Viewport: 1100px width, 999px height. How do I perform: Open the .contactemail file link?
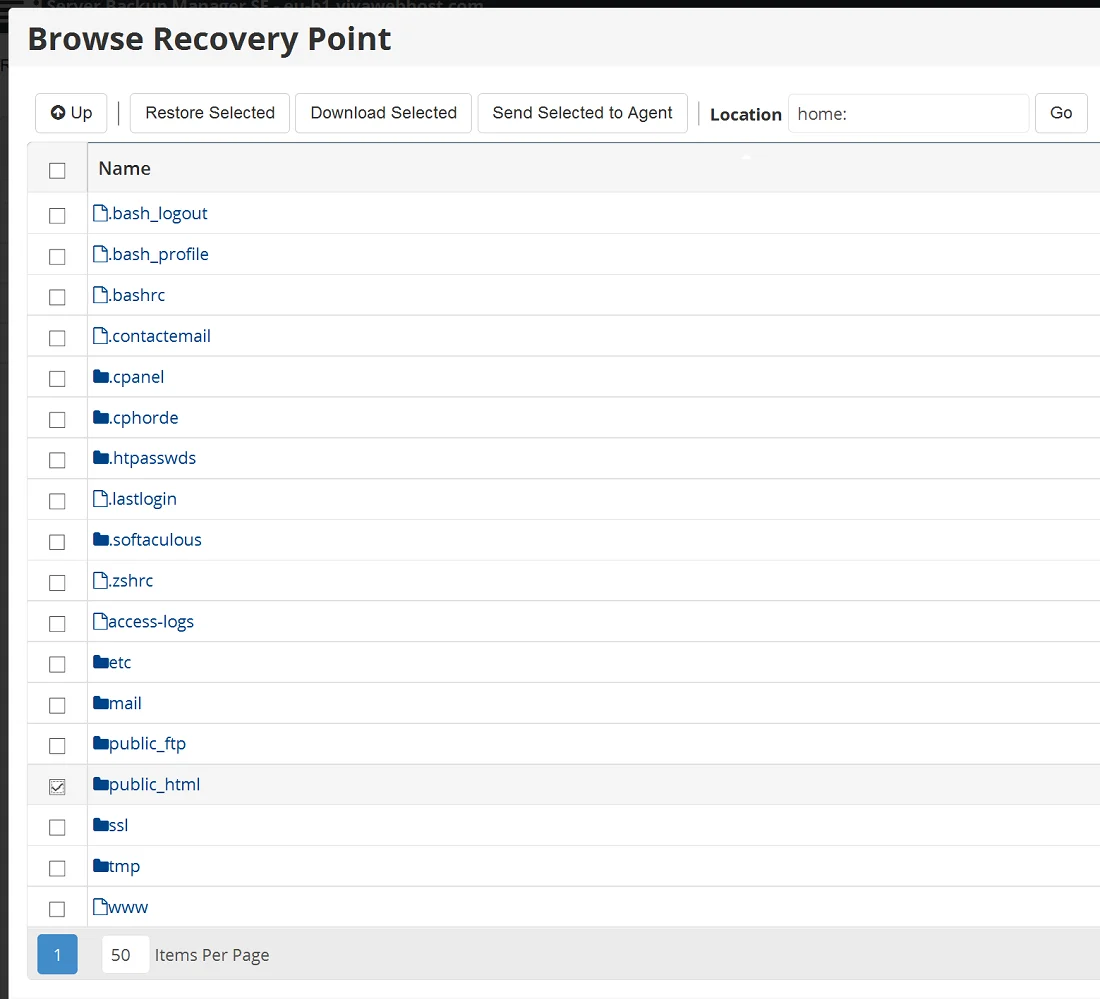click(159, 335)
